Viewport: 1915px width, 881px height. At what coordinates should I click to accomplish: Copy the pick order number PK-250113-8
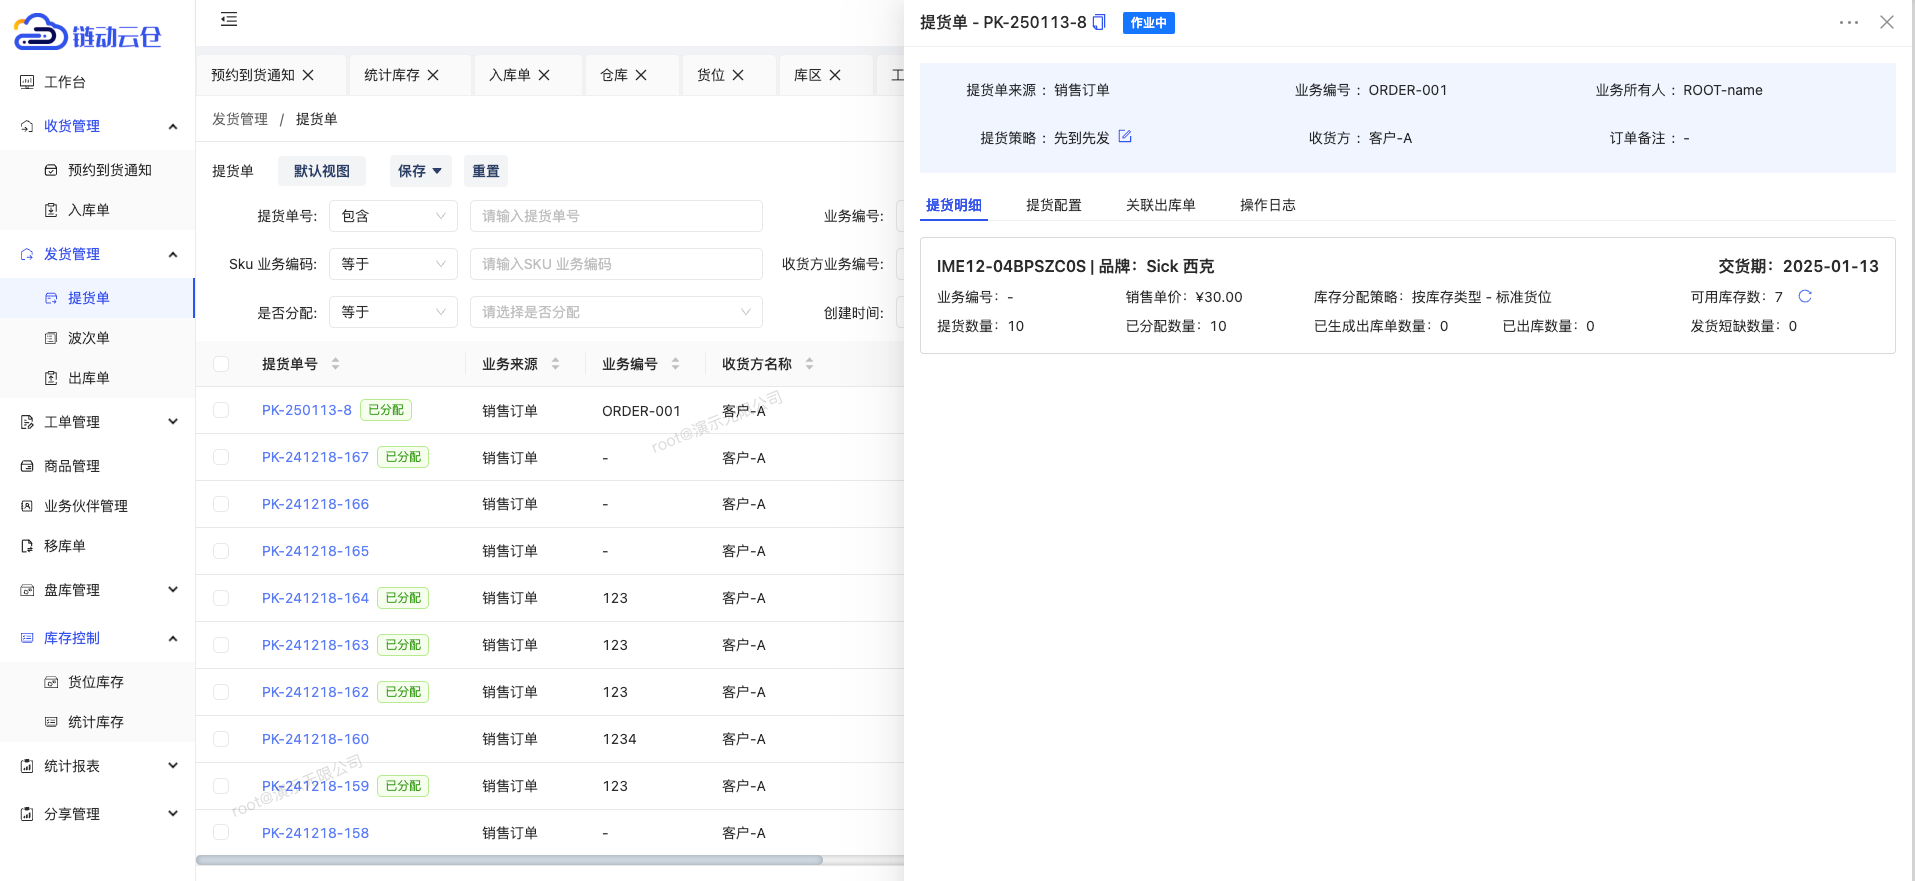[1099, 22]
